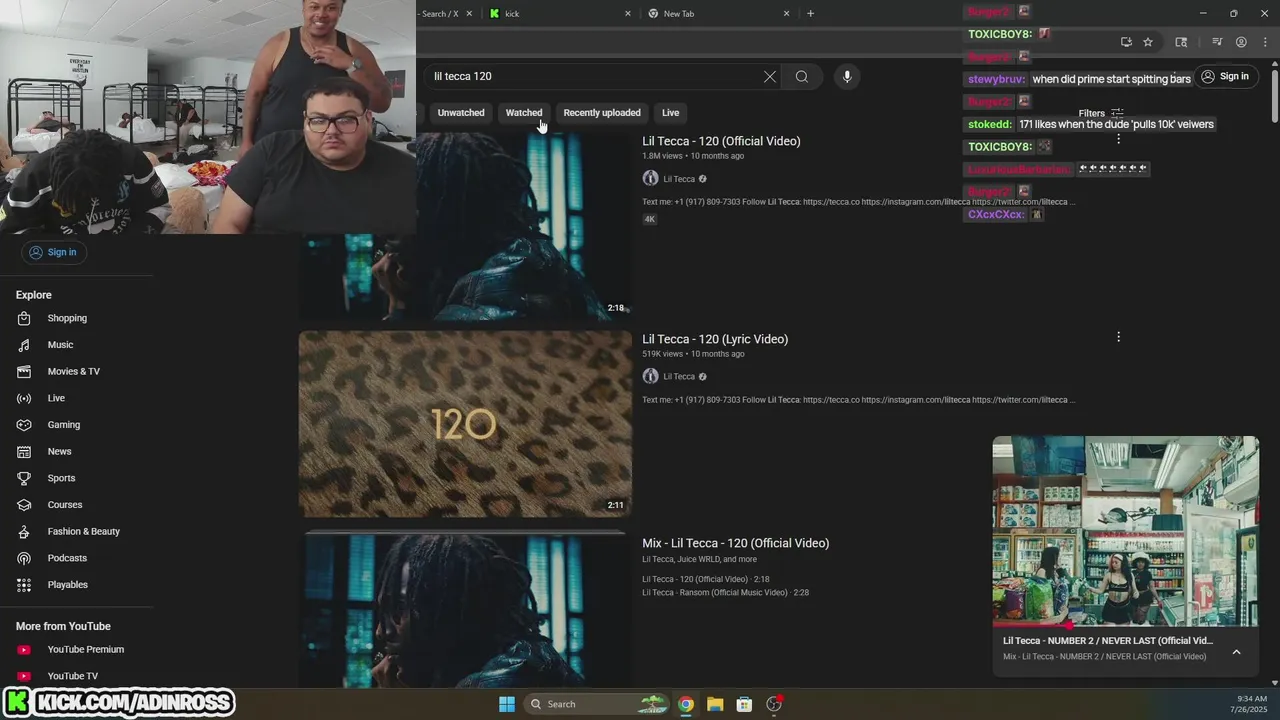The width and height of the screenshot is (1280, 720).
Task: Open Live in the Explore sidebar
Action: 56,398
